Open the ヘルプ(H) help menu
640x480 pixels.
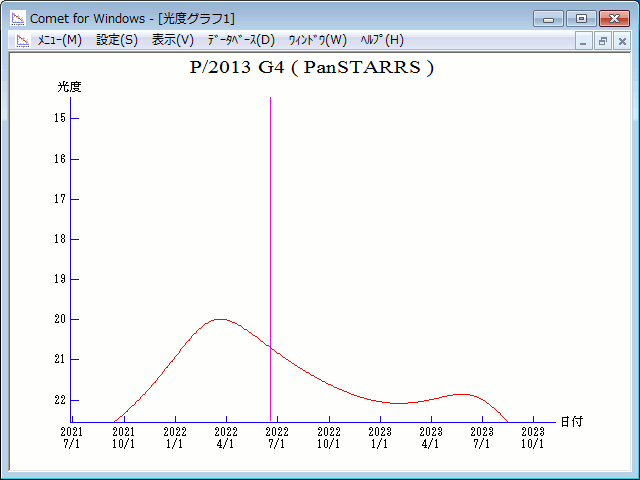381,40
